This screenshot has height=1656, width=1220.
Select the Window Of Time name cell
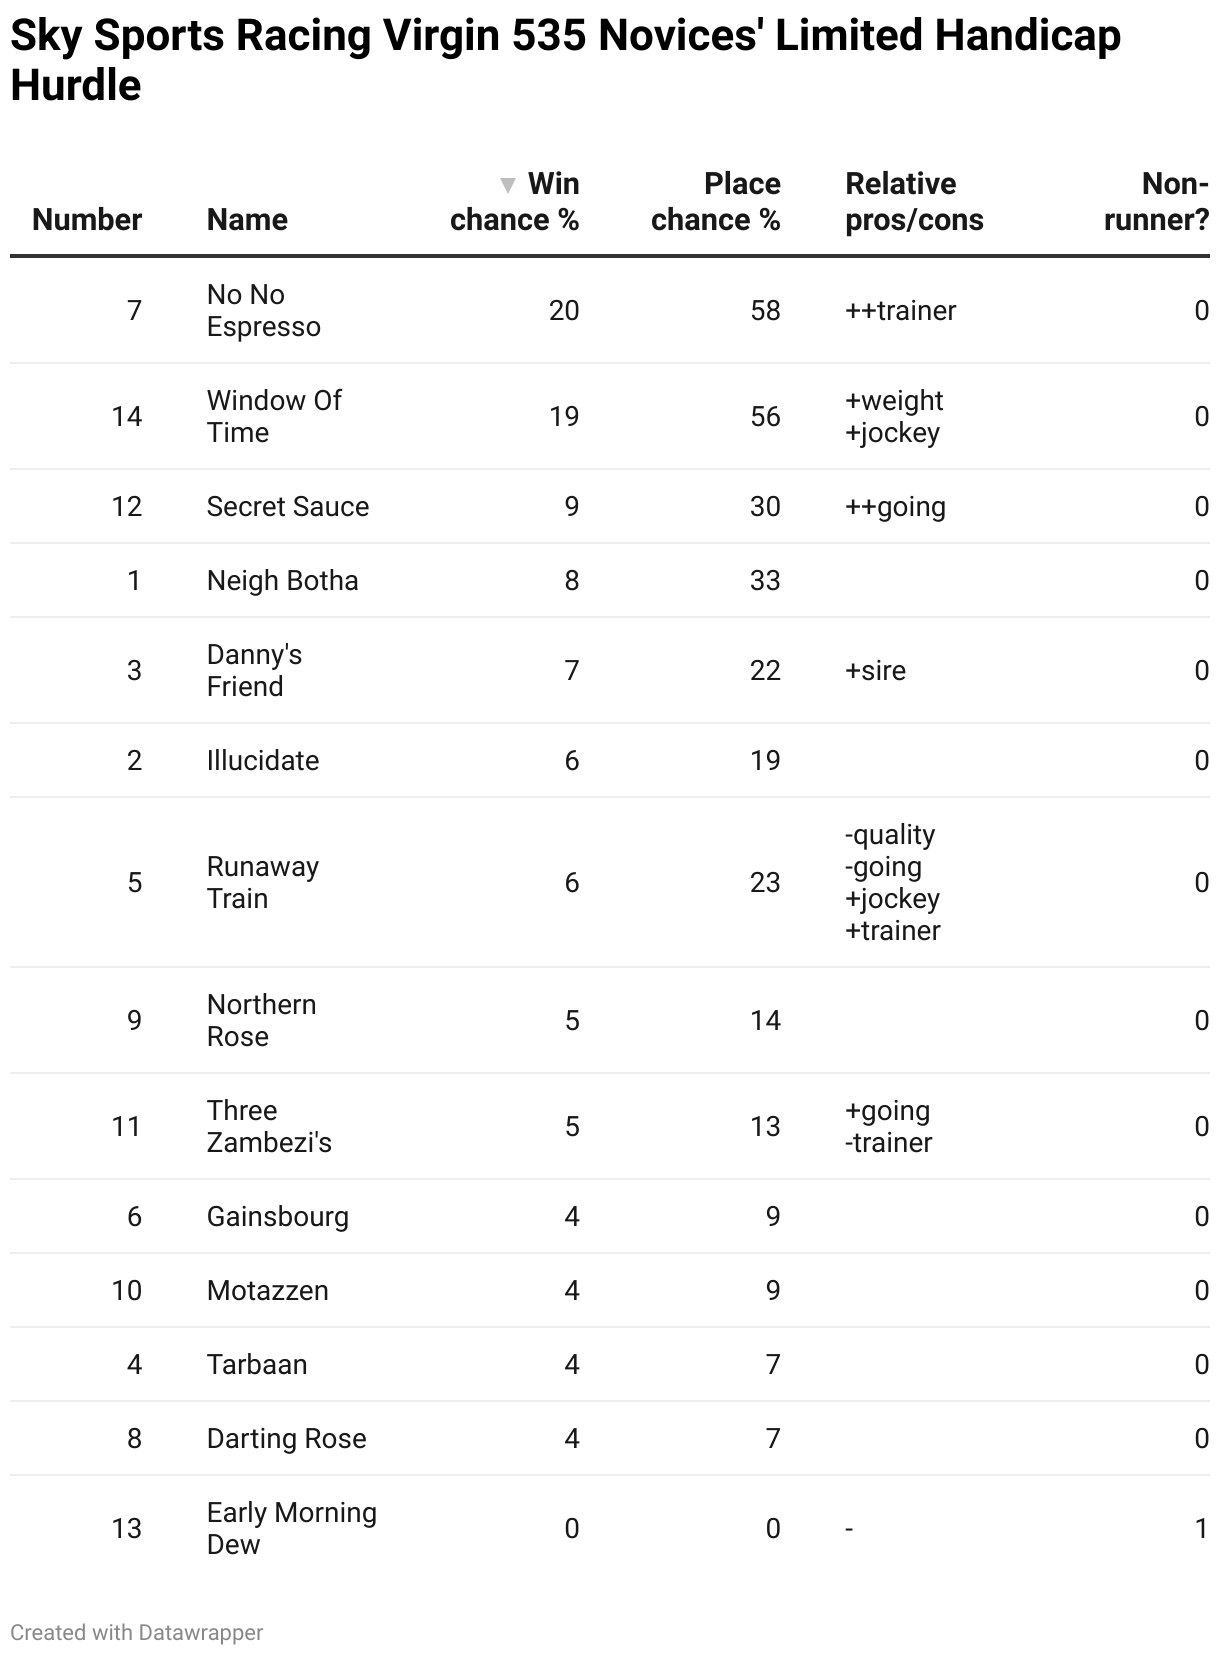pyautogui.click(x=274, y=417)
